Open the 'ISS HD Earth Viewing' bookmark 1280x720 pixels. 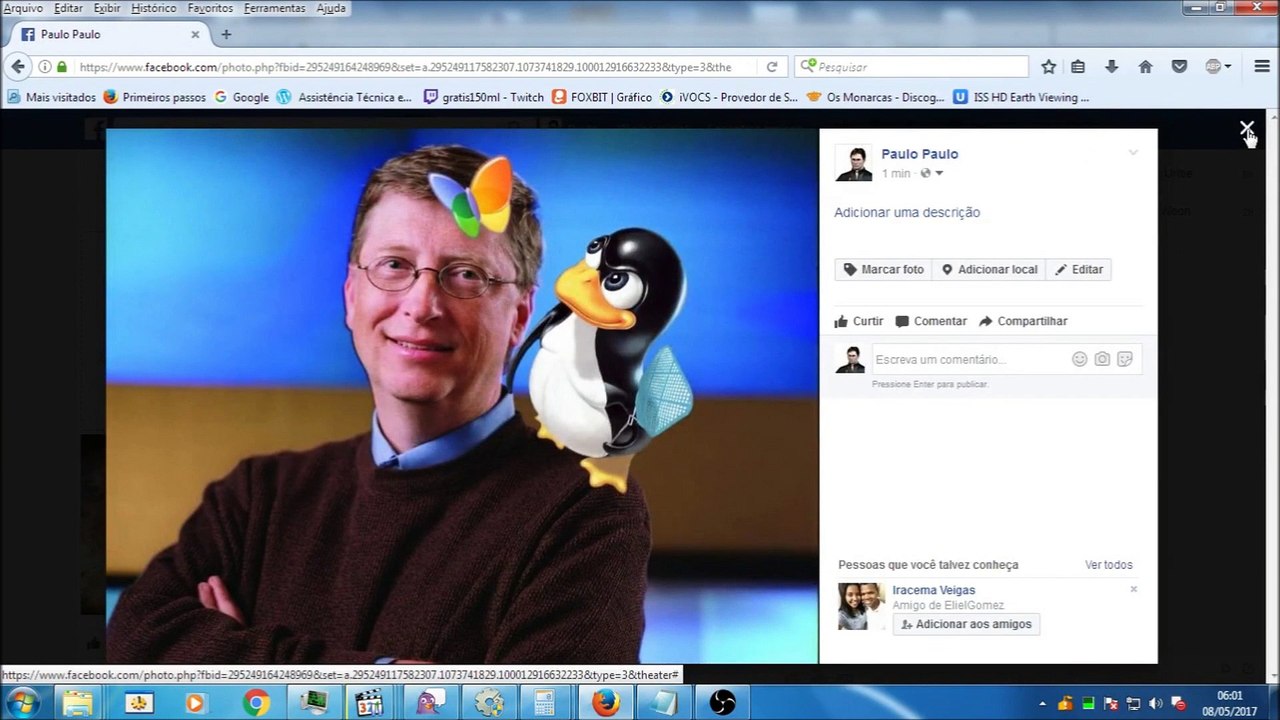click(x=1021, y=97)
